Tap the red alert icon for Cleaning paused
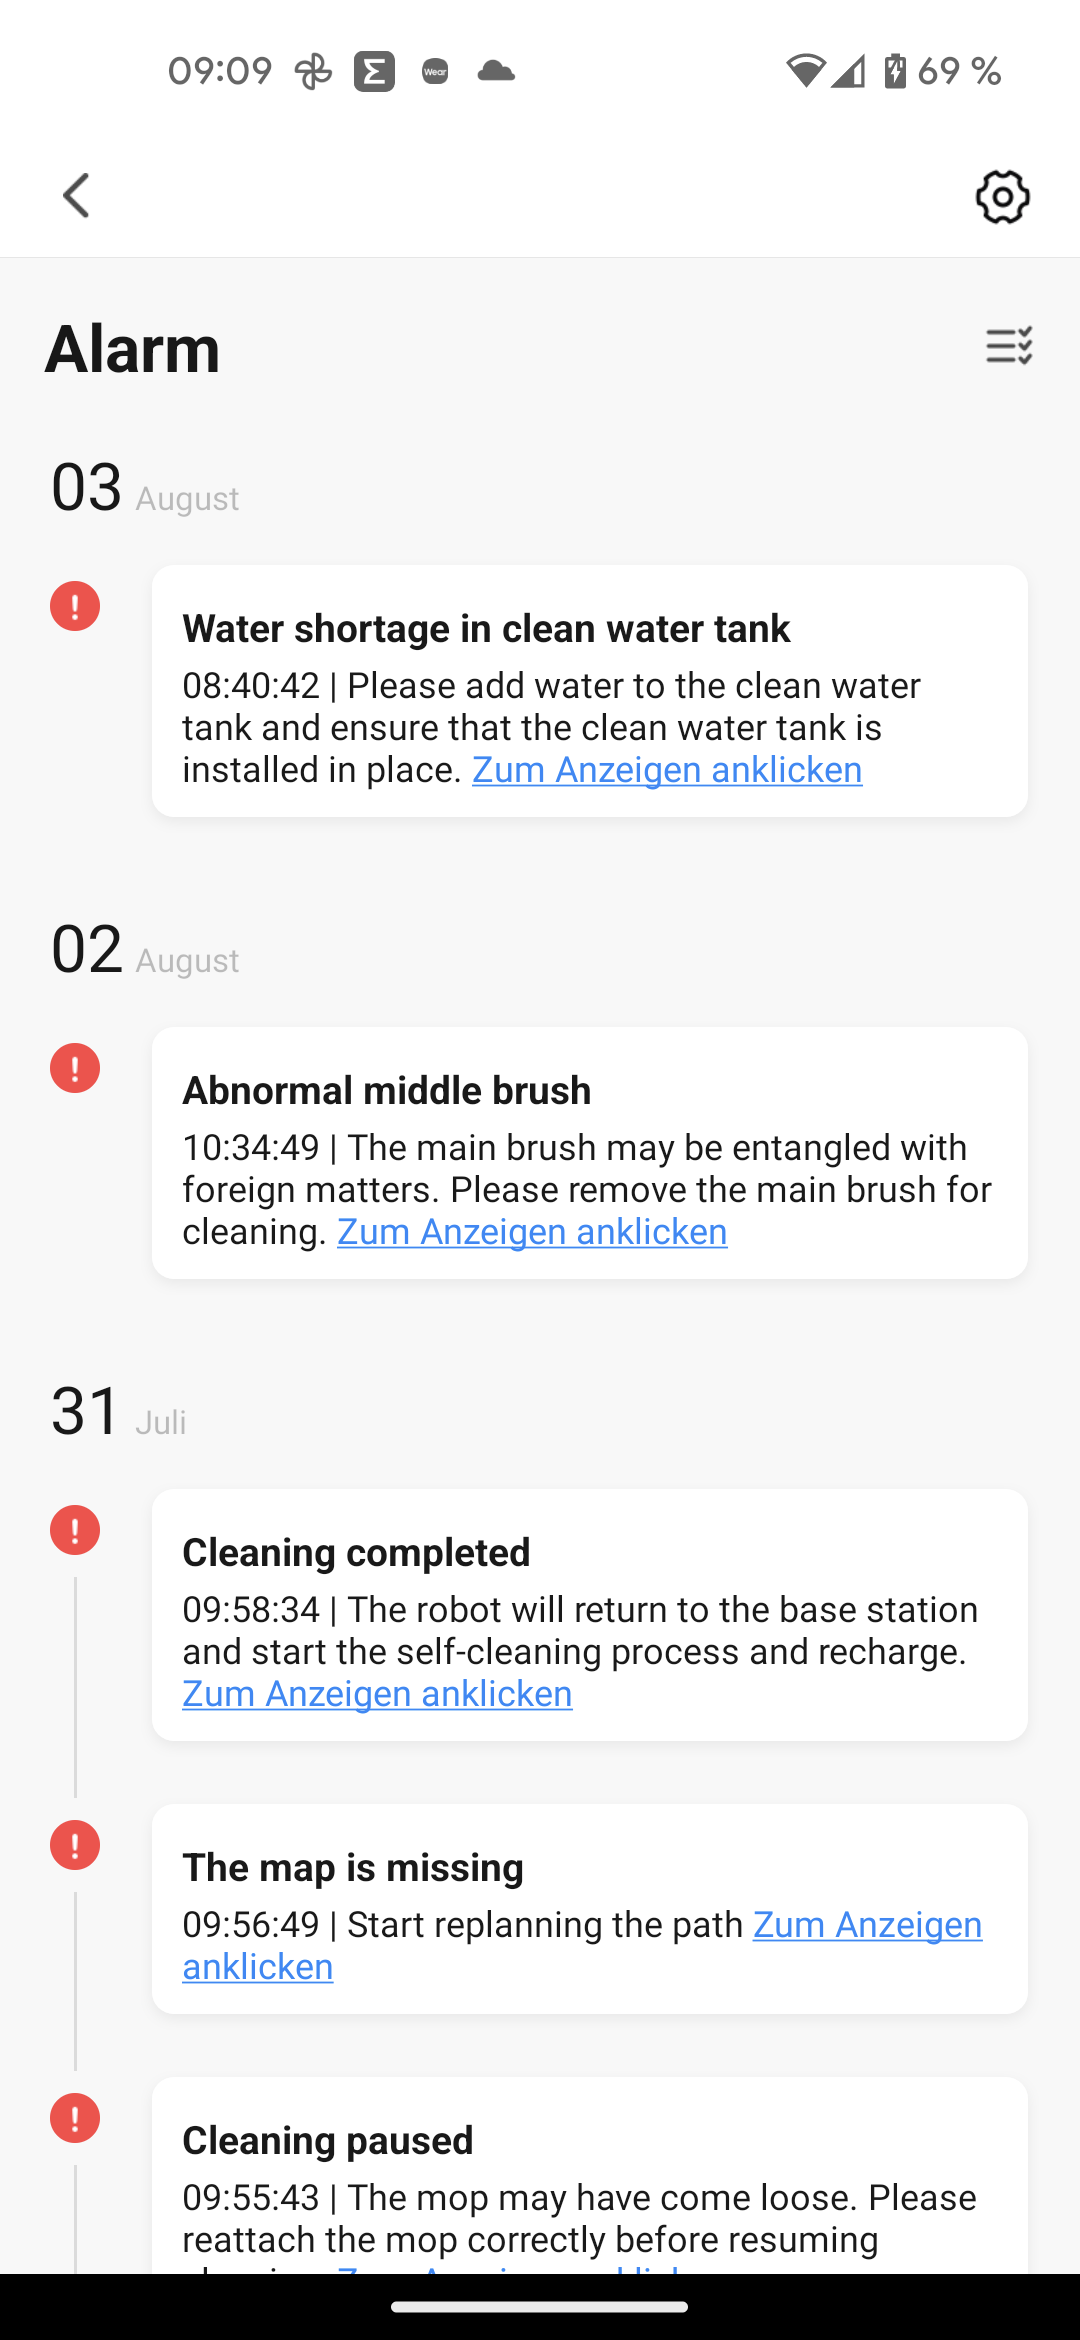The image size is (1080, 2340). point(75,2118)
